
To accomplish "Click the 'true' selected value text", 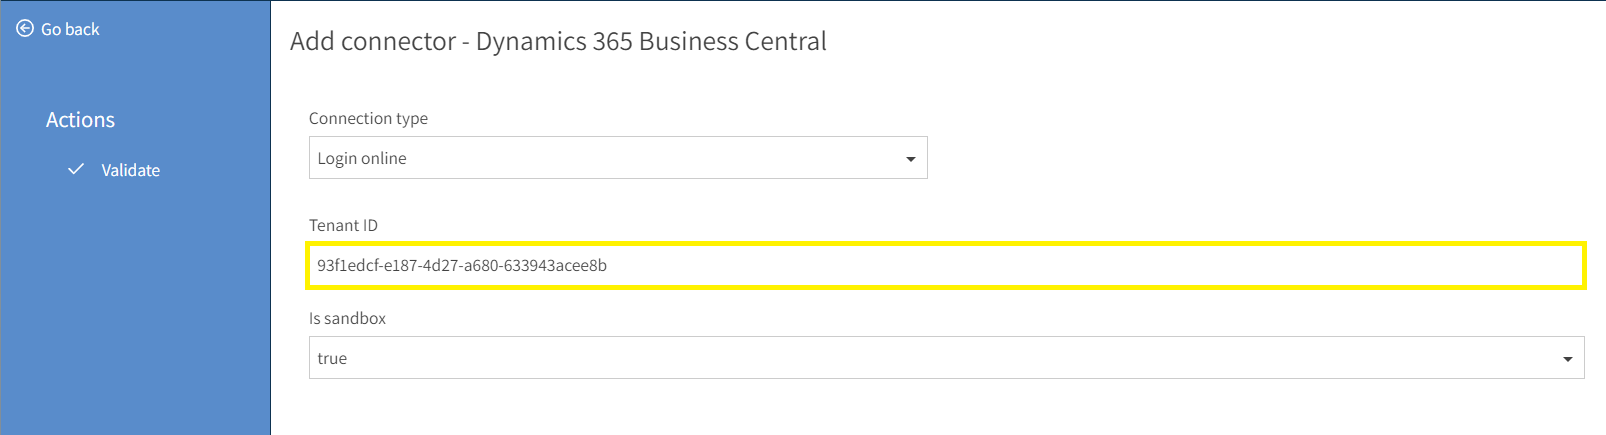I will (x=332, y=358).
